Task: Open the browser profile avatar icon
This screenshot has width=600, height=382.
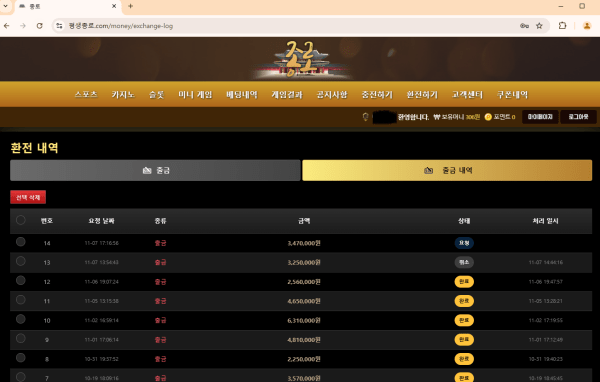Action: tap(587, 26)
